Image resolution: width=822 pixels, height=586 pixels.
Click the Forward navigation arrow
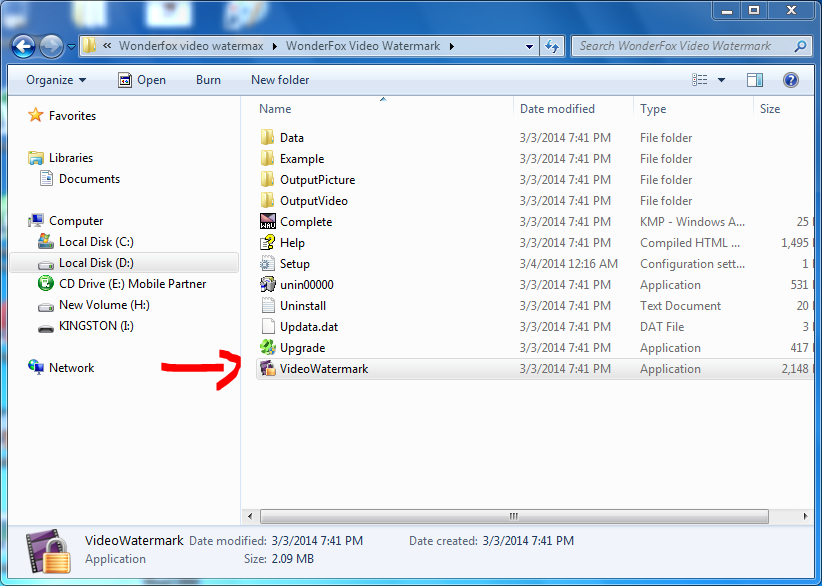click(51, 47)
